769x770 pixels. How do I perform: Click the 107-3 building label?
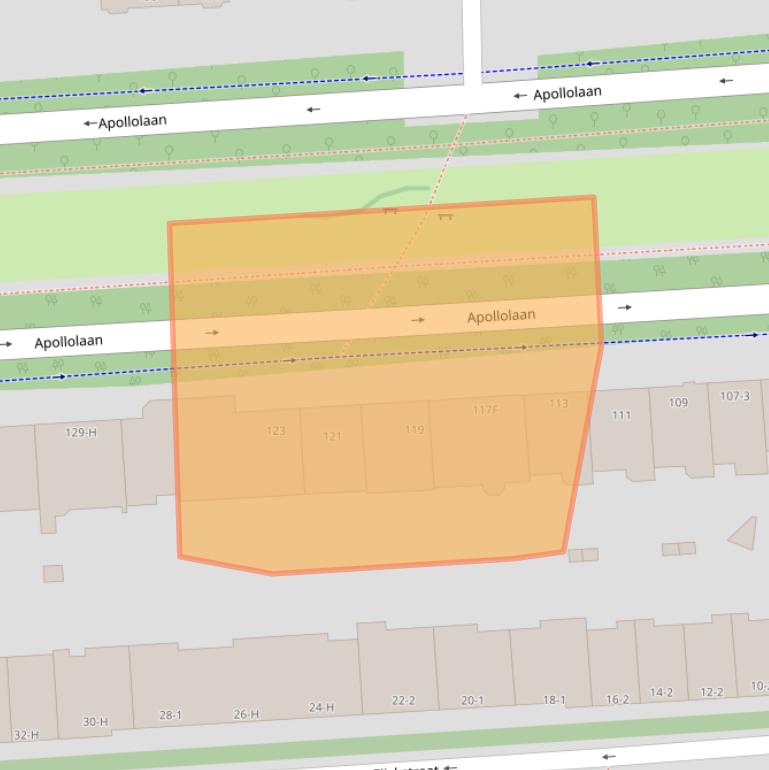click(734, 397)
